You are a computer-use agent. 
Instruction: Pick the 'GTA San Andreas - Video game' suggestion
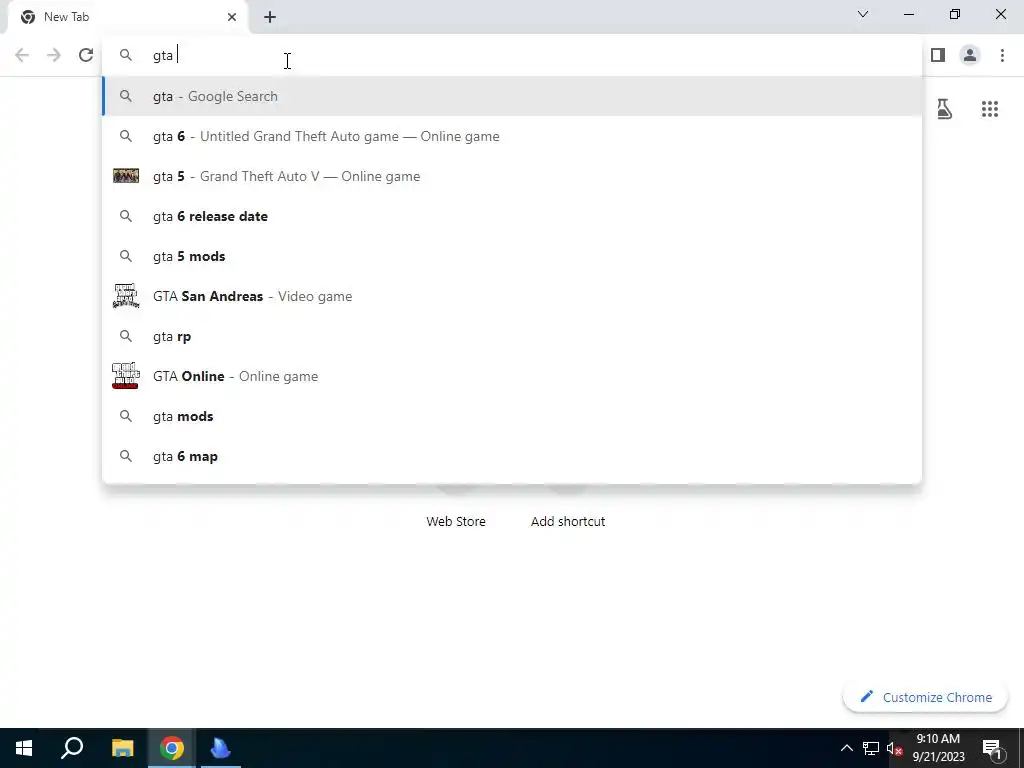coord(511,296)
